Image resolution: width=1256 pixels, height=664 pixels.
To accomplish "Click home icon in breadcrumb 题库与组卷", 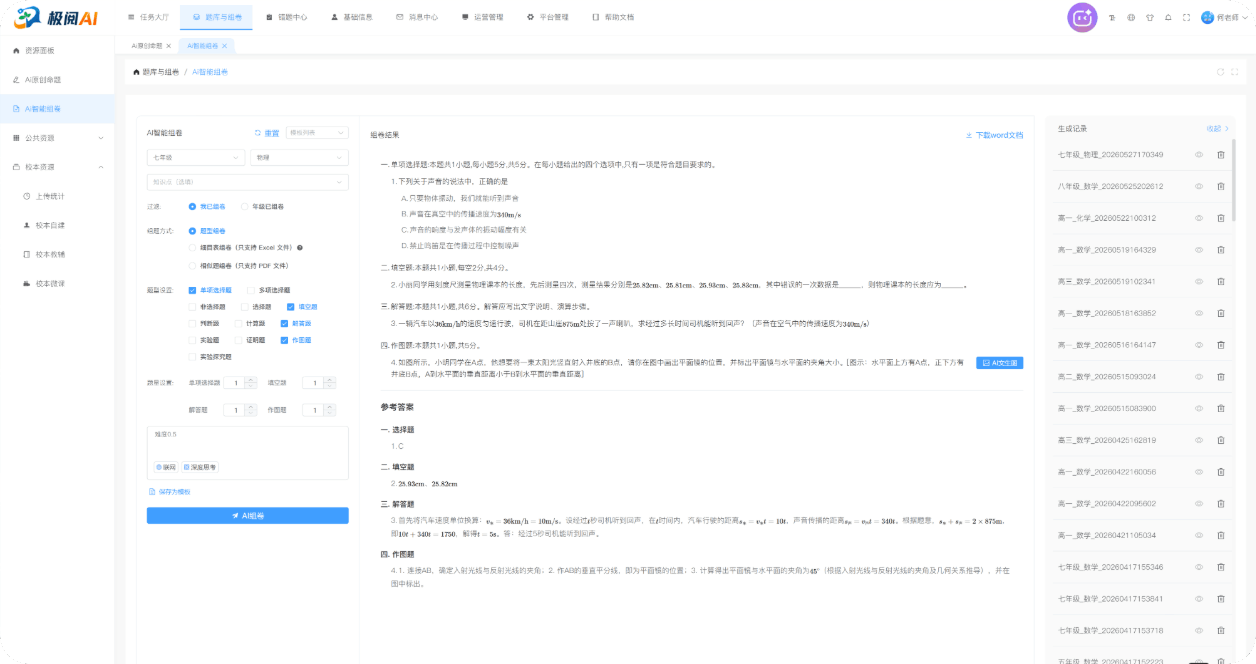I will (x=136, y=72).
